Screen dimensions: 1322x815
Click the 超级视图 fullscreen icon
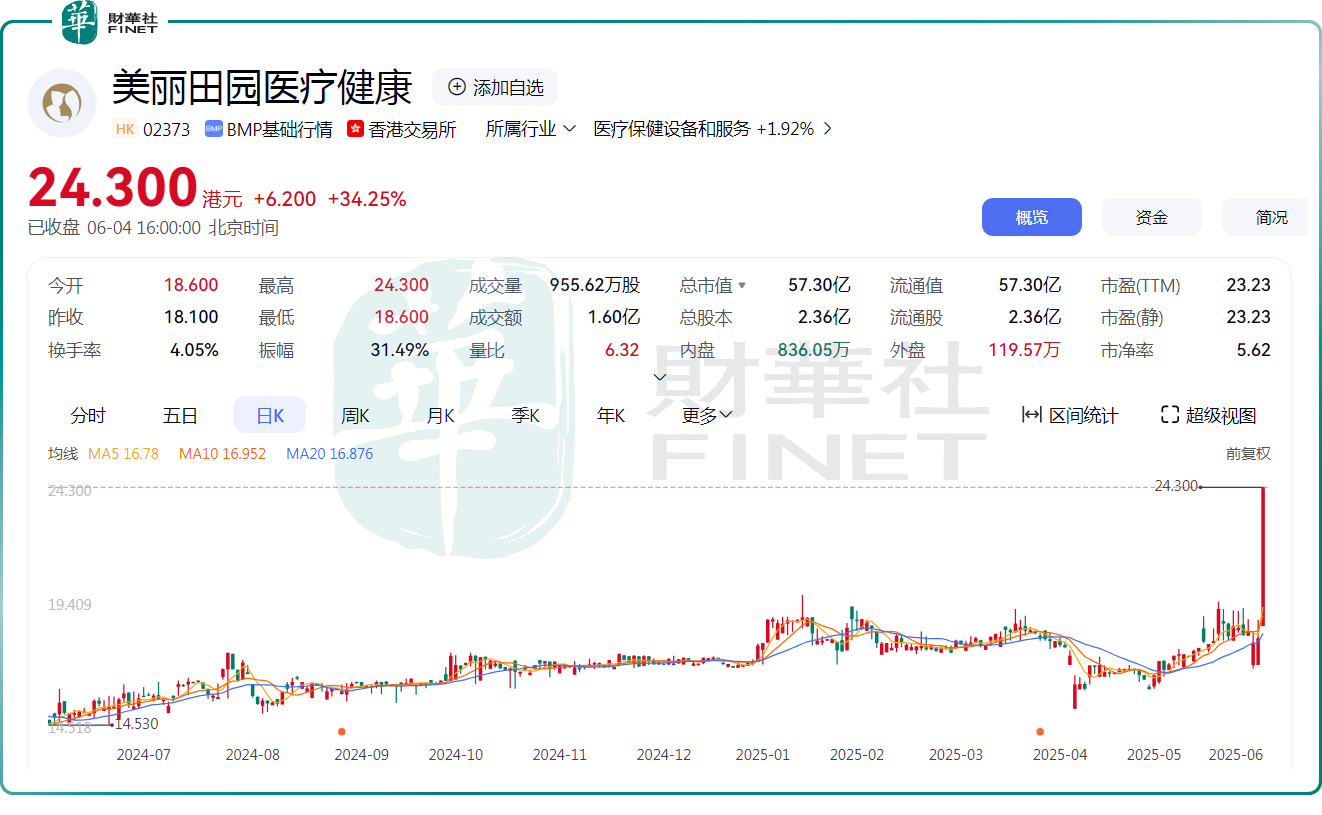tap(1170, 415)
